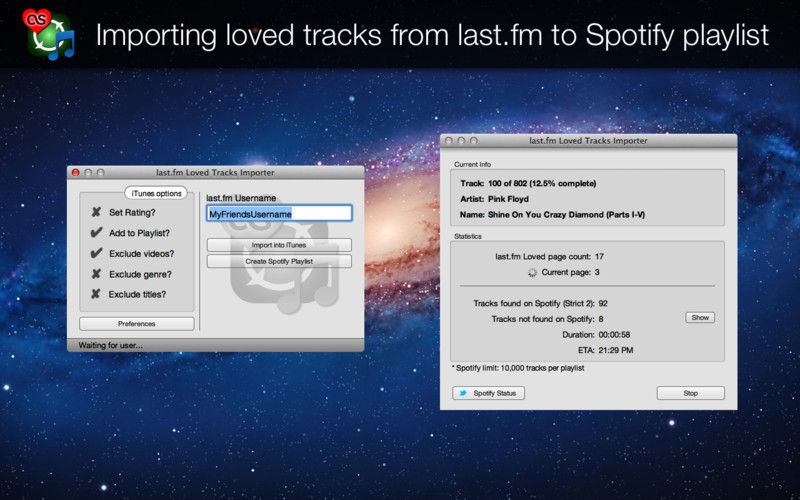The height and width of the screenshot is (500, 800).
Task: Click the 'Tracks not found on Spotify: 8' text
Action: point(547,319)
